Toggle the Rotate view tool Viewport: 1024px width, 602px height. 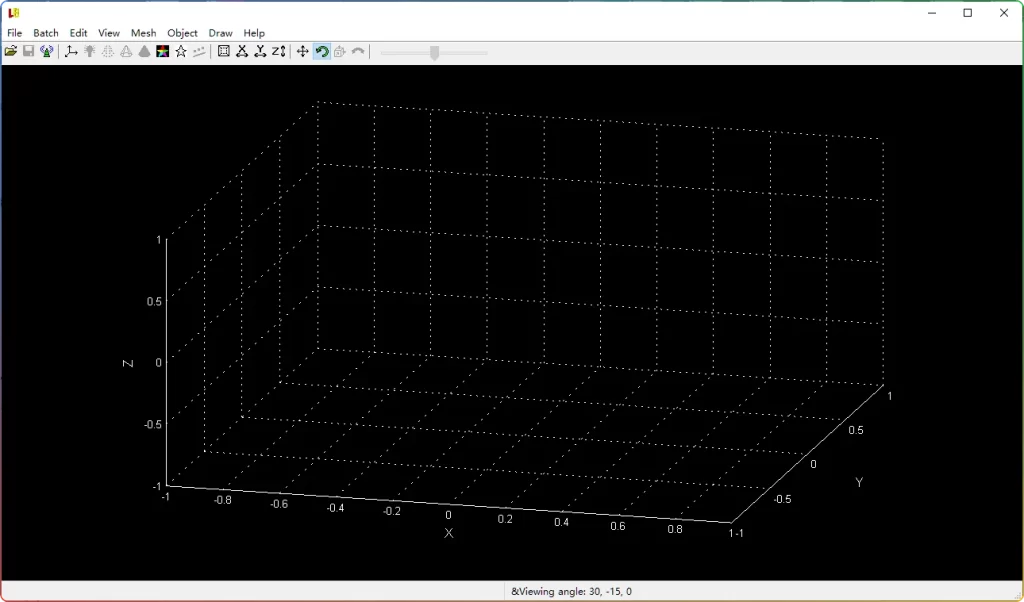(x=321, y=51)
